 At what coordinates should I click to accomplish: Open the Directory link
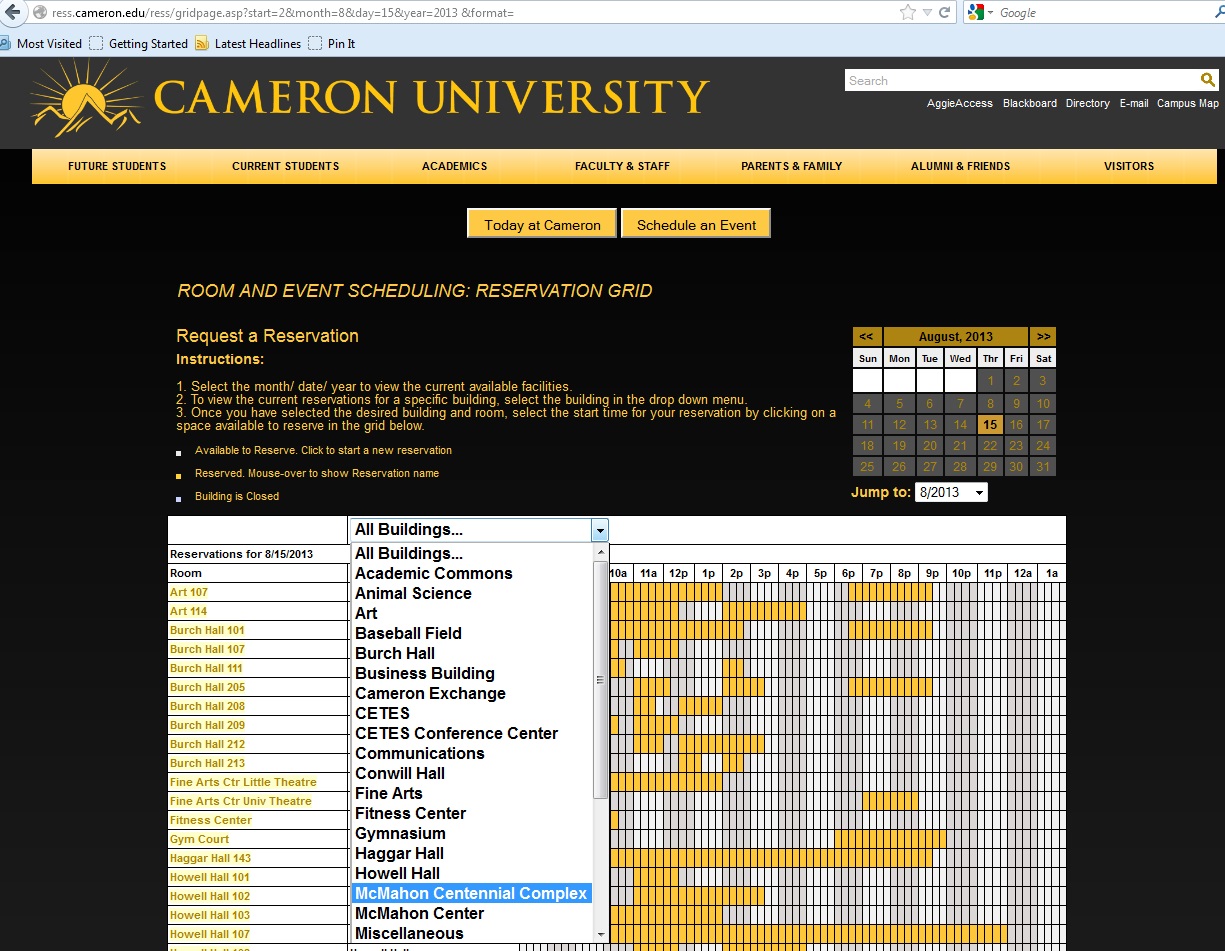click(1088, 103)
